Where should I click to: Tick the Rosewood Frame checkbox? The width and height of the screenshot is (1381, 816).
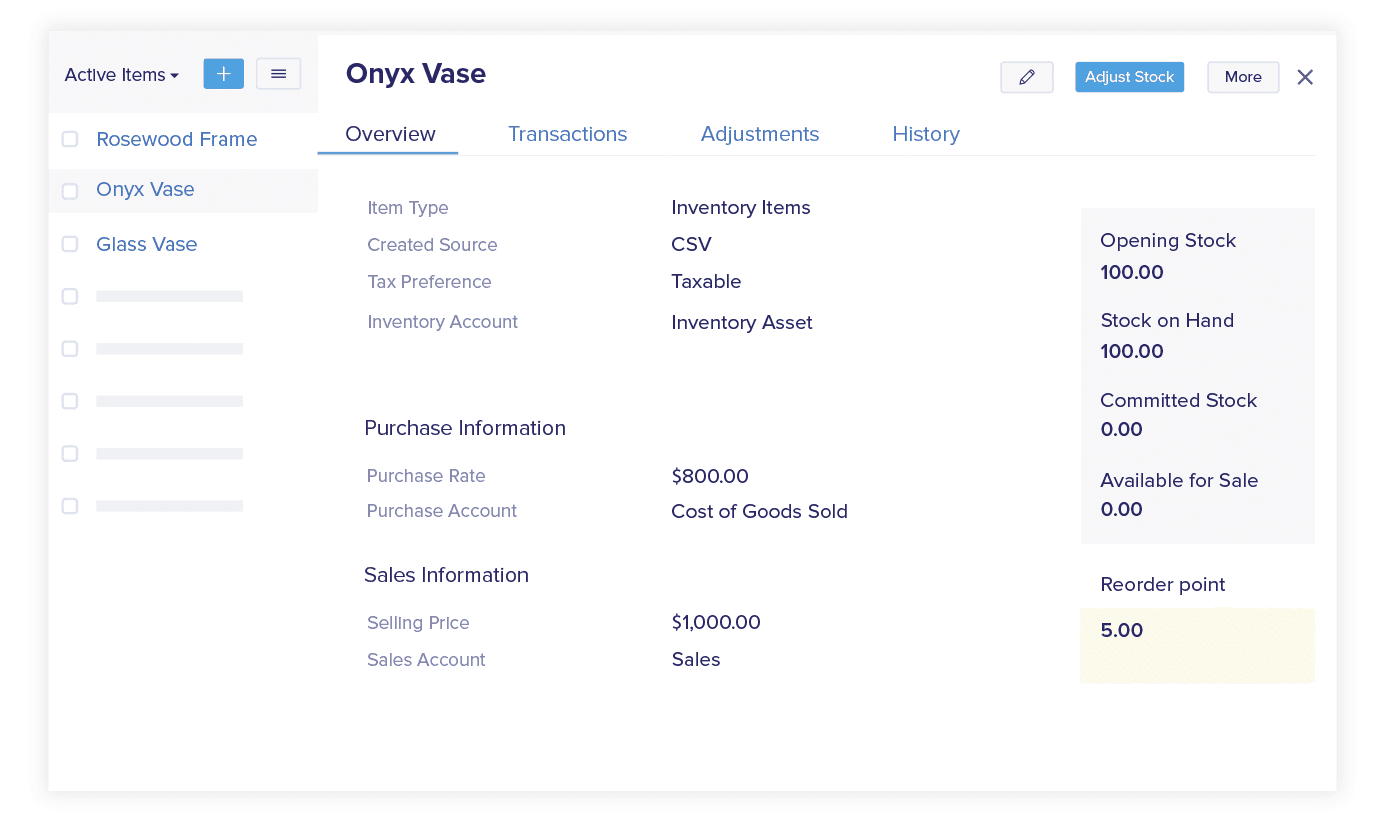pyautogui.click(x=70, y=139)
